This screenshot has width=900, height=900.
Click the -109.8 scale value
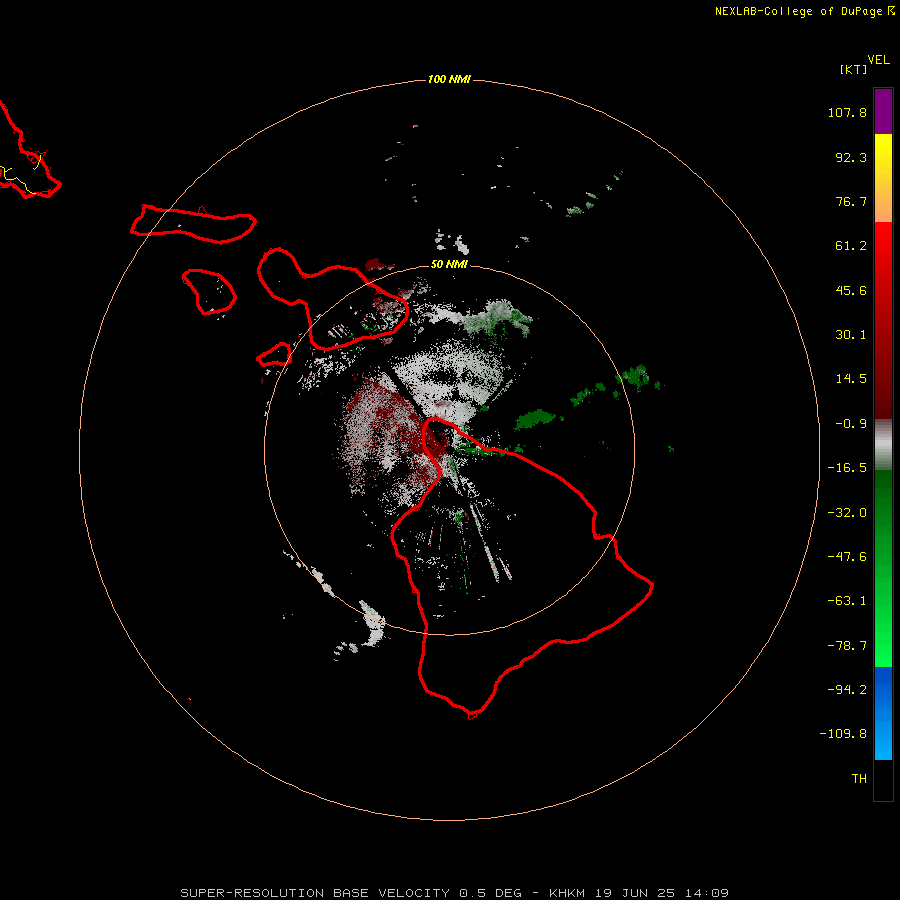(843, 734)
